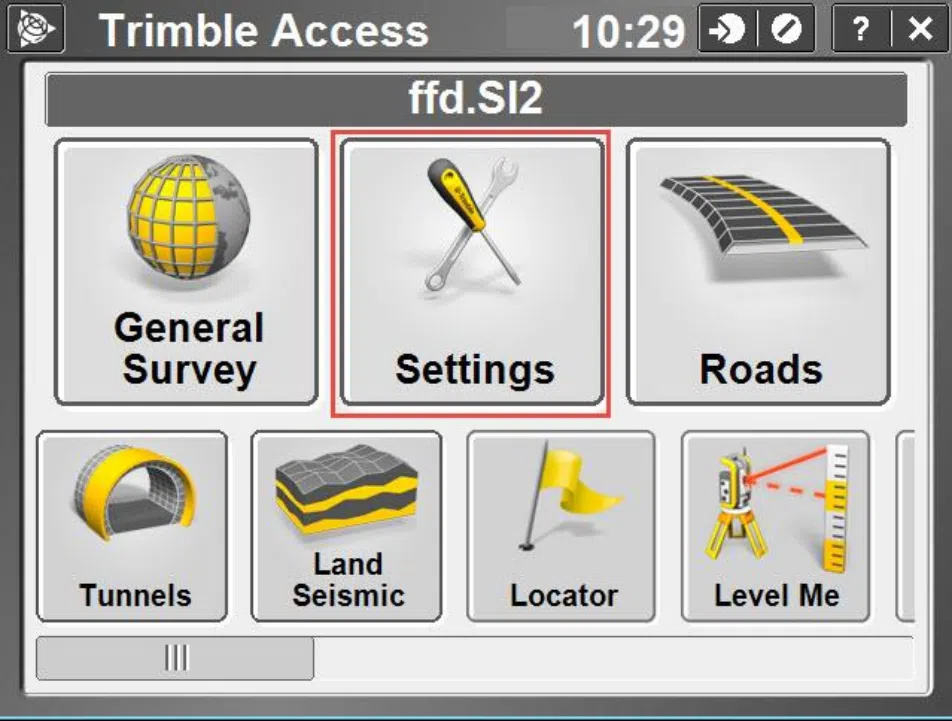This screenshot has width=952, height=721.
Task: Click the Trimble logo button
Action: pos(36,28)
